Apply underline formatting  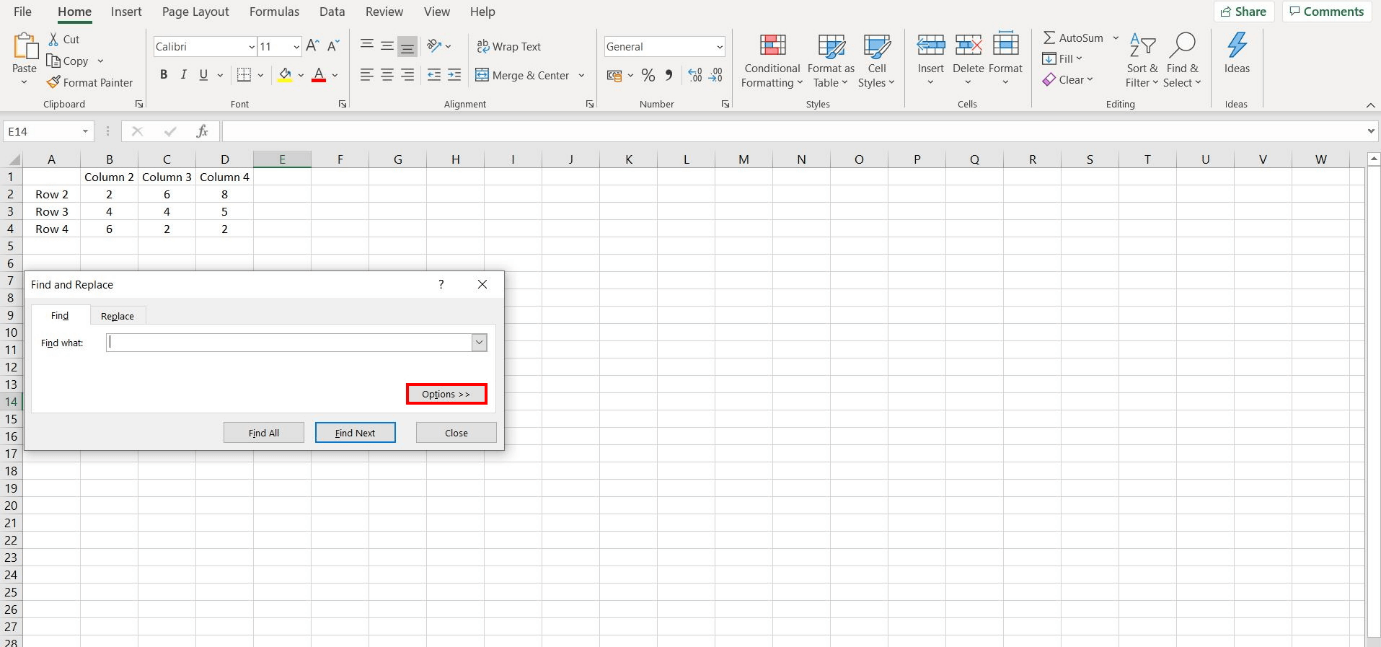pyautogui.click(x=204, y=75)
